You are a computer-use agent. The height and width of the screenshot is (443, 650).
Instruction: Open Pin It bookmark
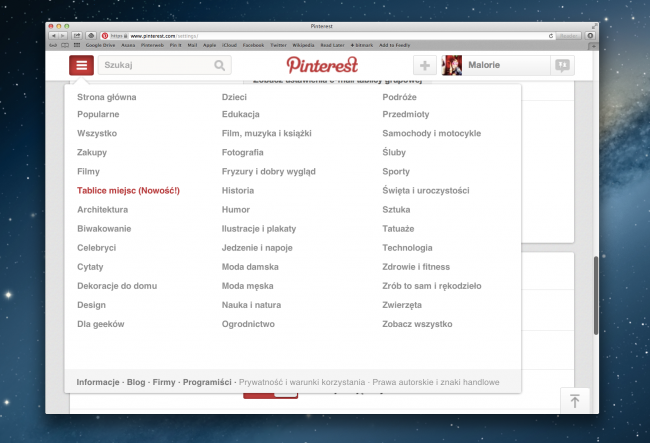(x=175, y=45)
